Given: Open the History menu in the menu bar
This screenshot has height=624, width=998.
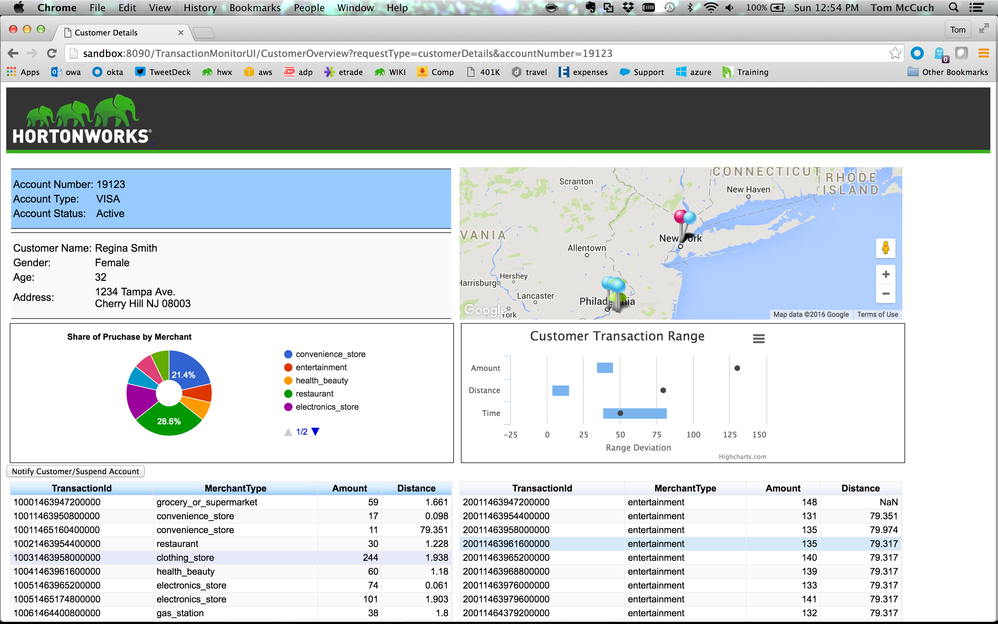Looking at the screenshot, I should (199, 8).
